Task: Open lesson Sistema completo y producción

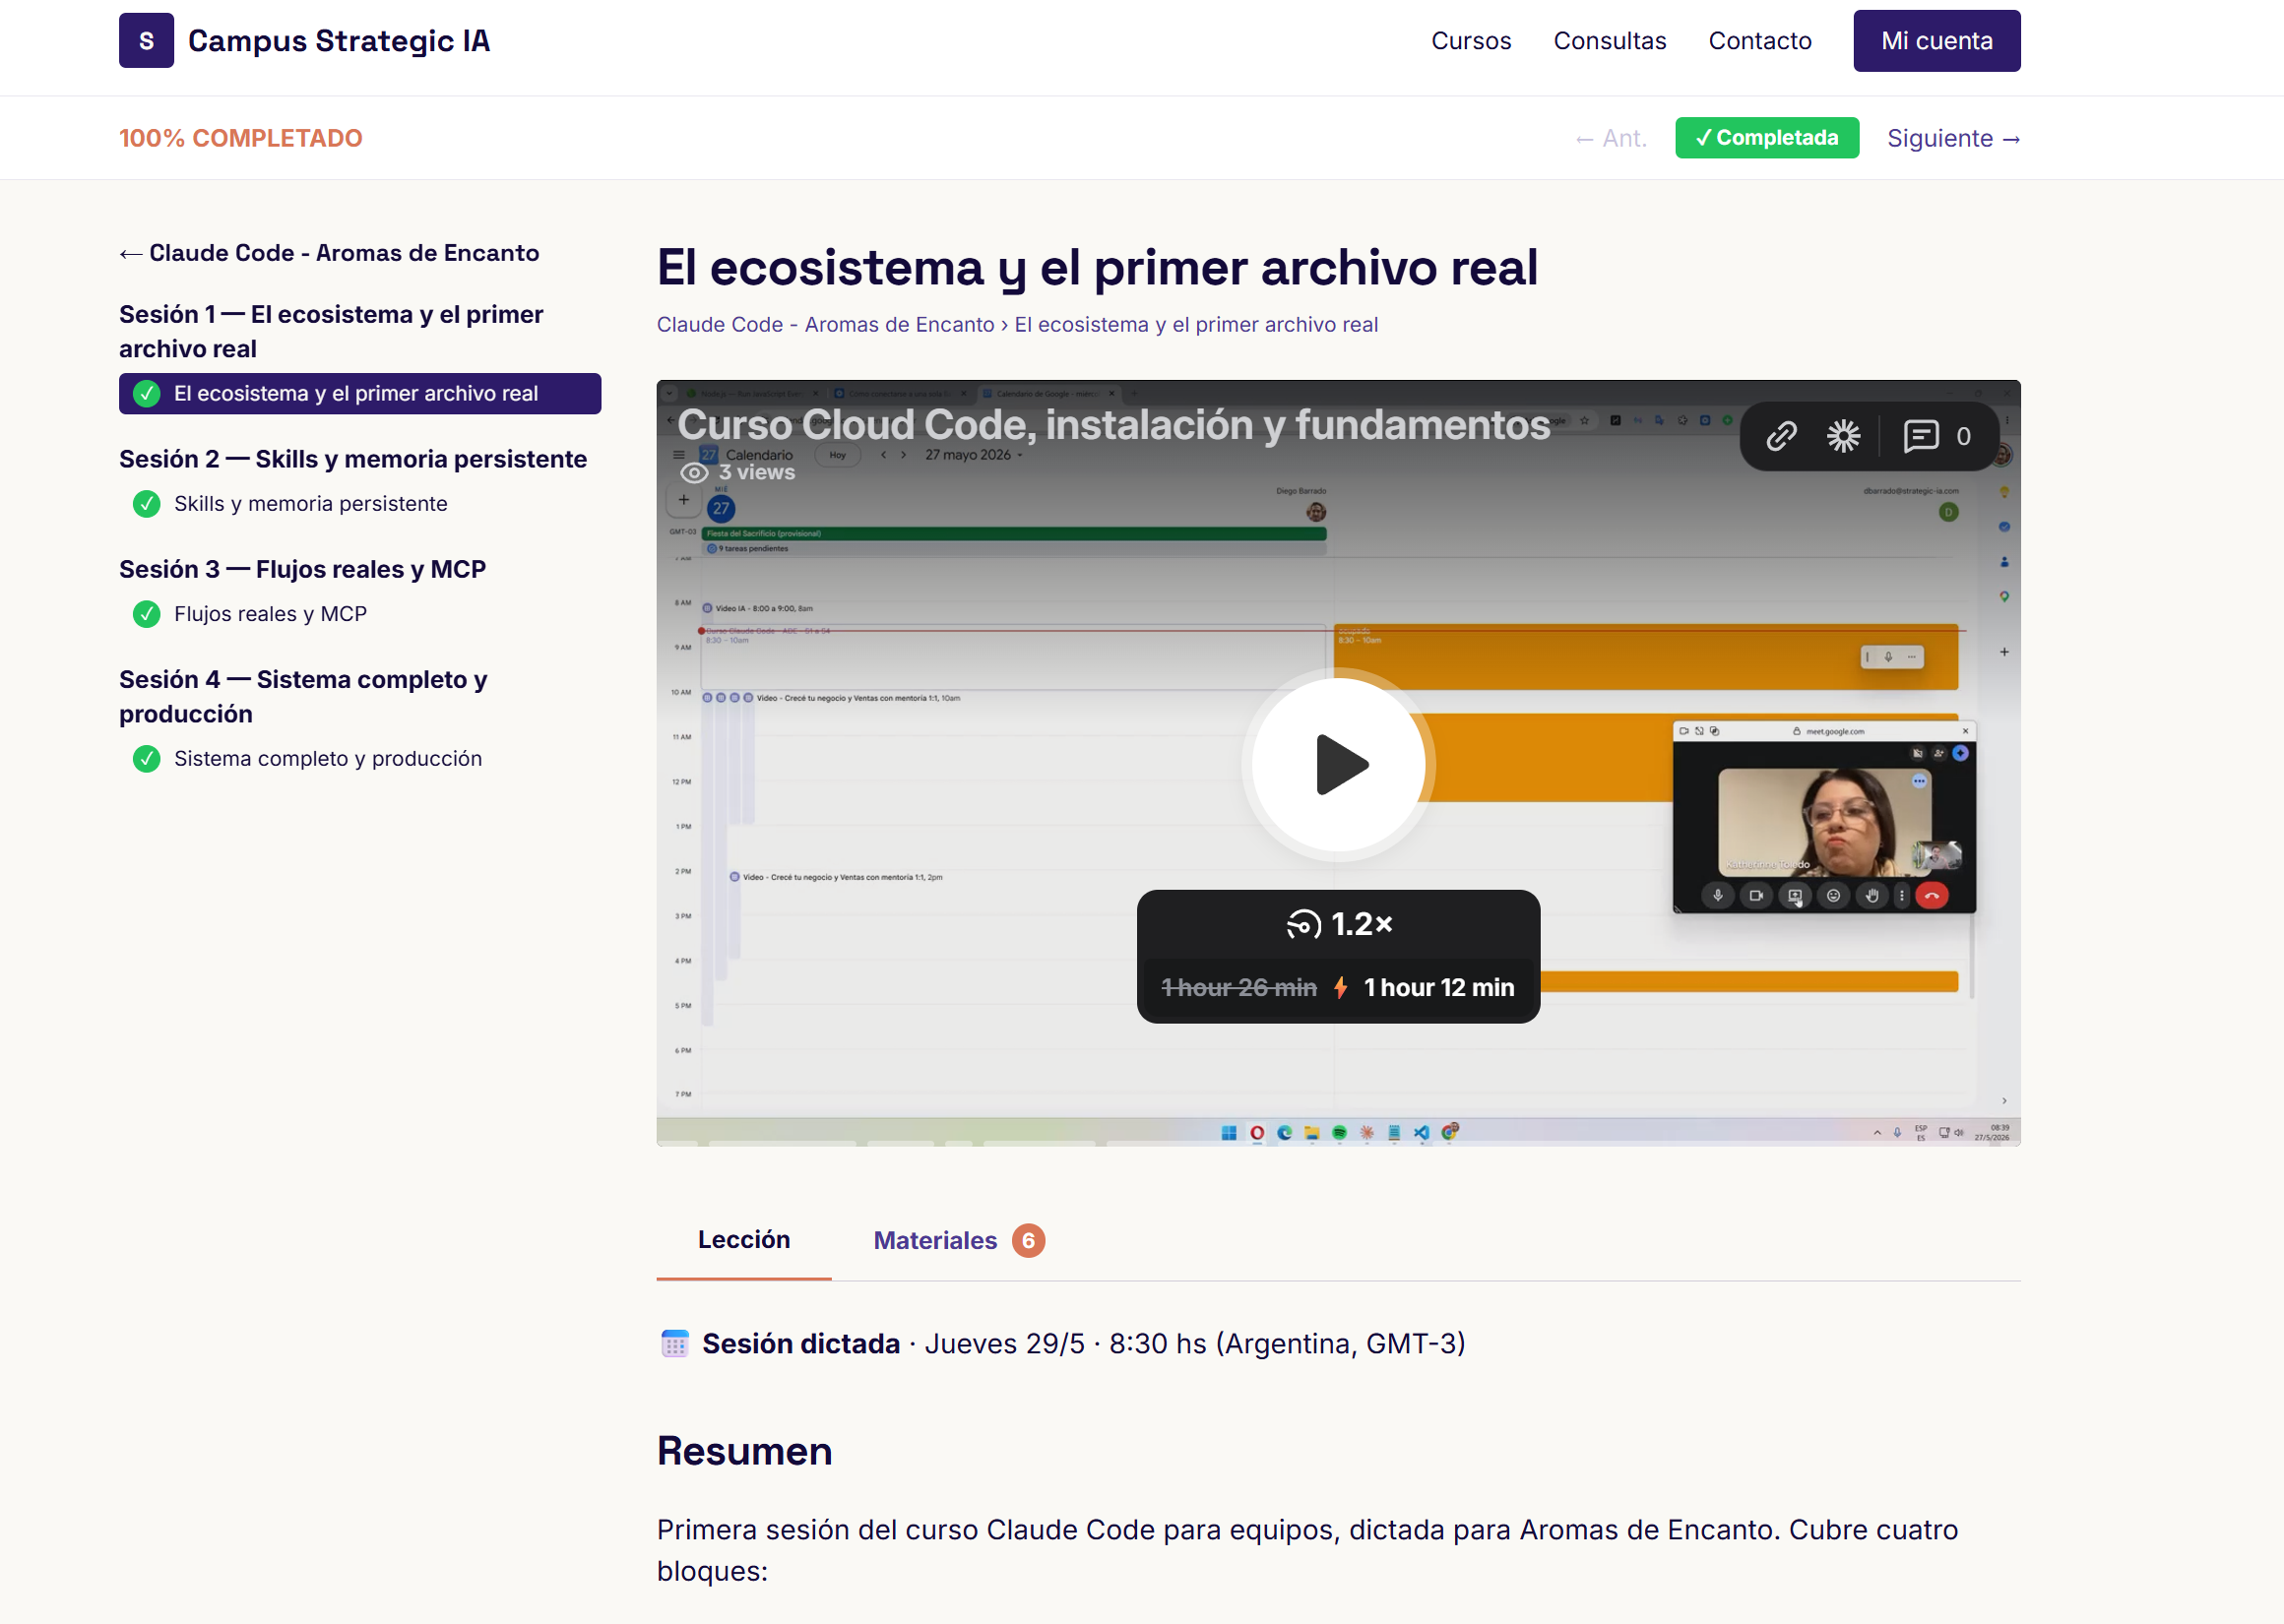Action: pyautogui.click(x=328, y=759)
